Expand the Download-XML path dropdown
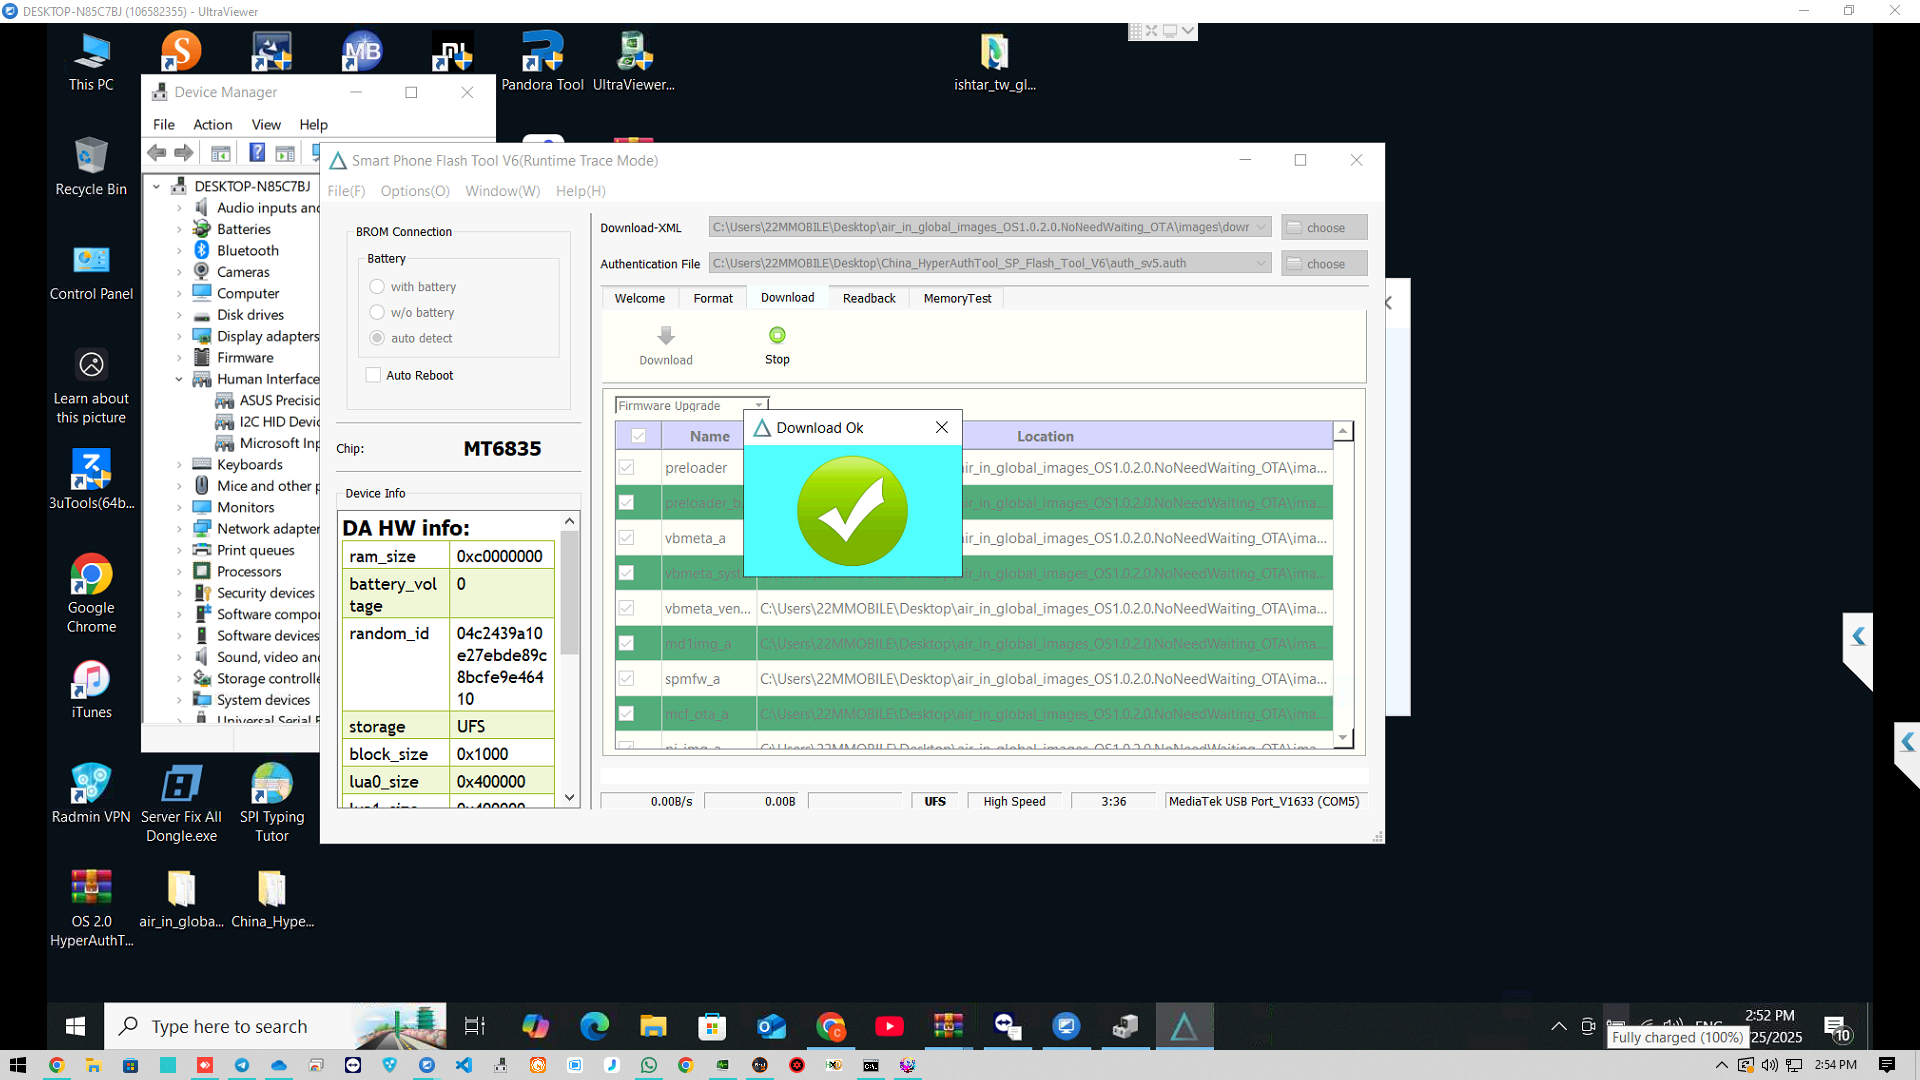 point(1261,227)
